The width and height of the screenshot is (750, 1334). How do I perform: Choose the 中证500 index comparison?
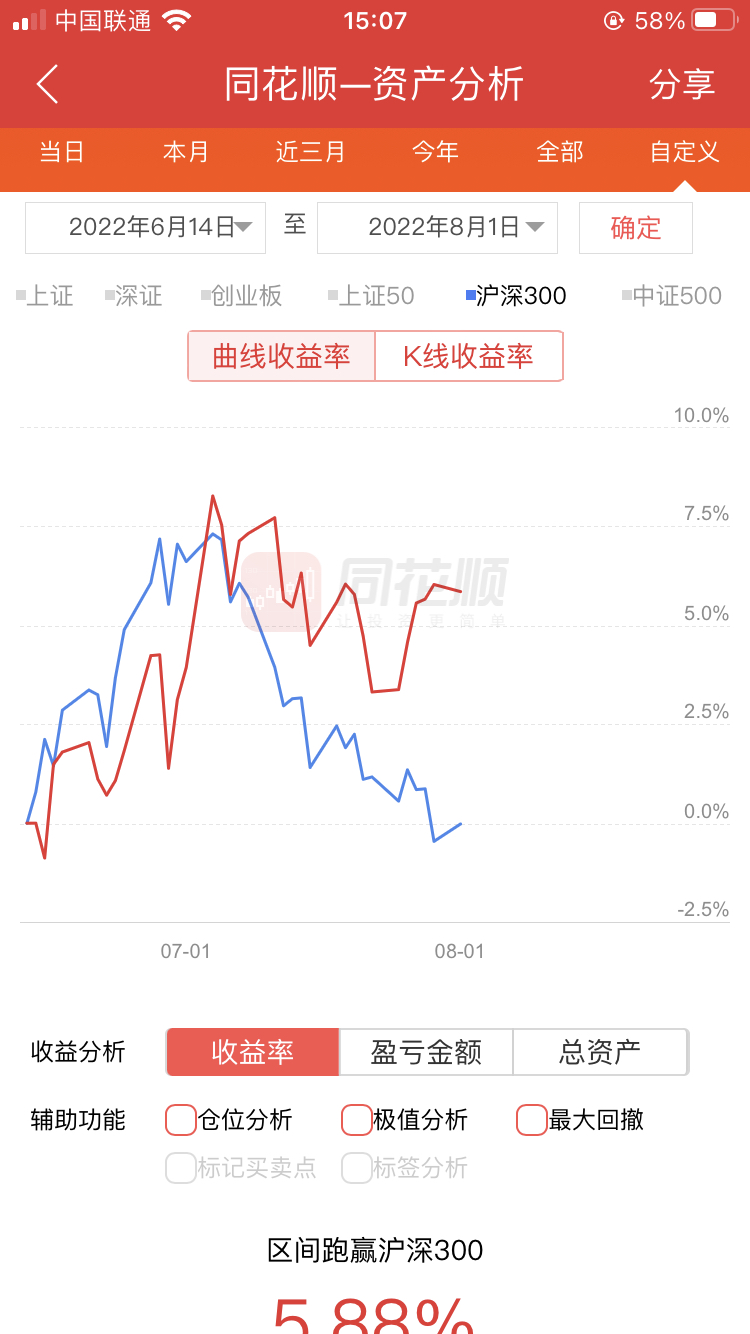[672, 296]
